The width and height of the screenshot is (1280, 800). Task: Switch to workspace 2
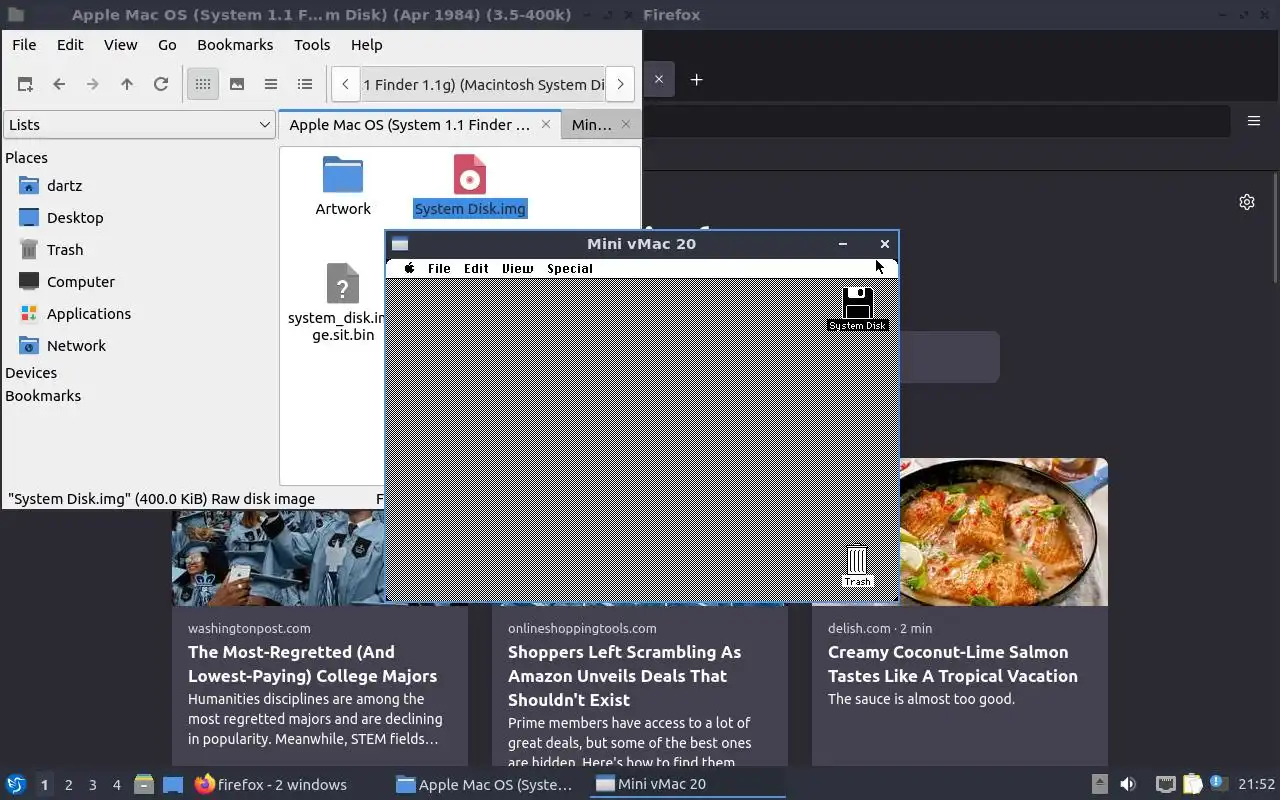click(x=68, y=785)
